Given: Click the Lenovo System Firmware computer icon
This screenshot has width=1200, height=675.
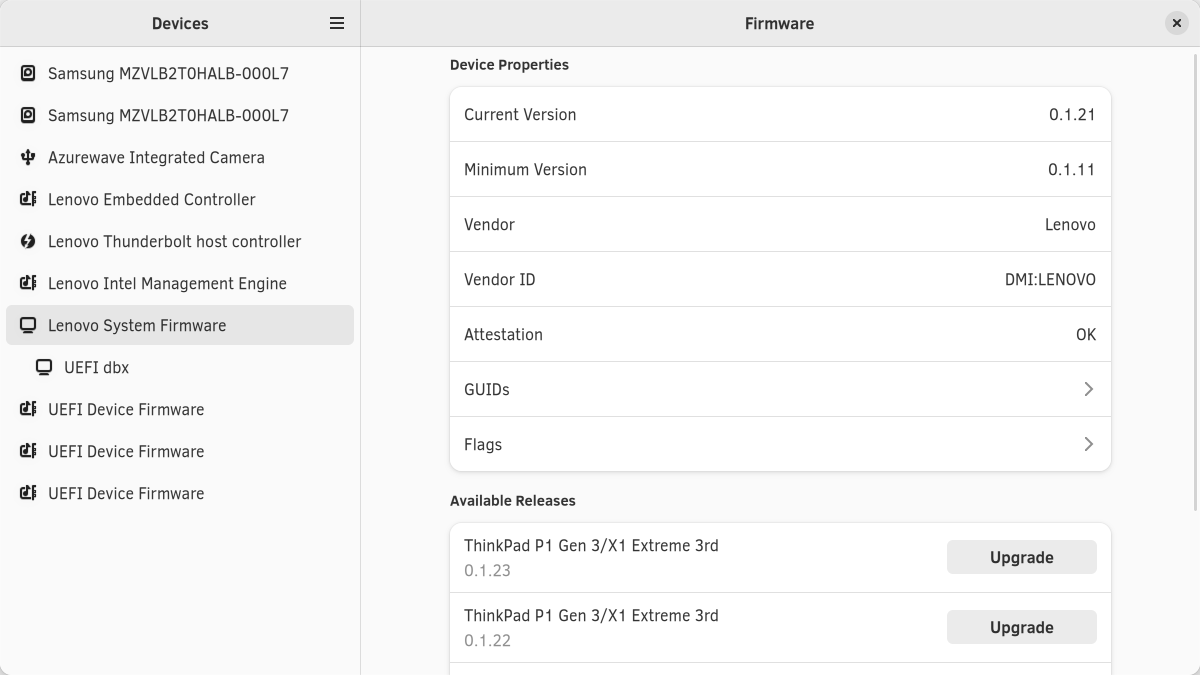Looking at the screenshot, I should click(x=28, y=325).
